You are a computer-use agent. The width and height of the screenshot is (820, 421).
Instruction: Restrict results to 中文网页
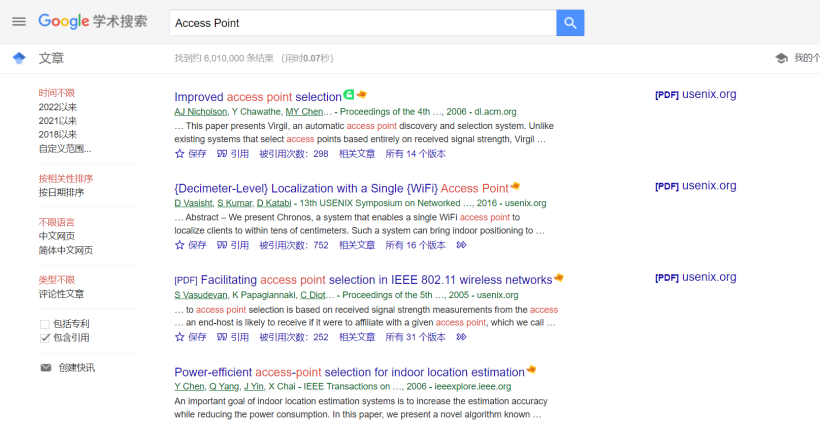click(56, 236)
